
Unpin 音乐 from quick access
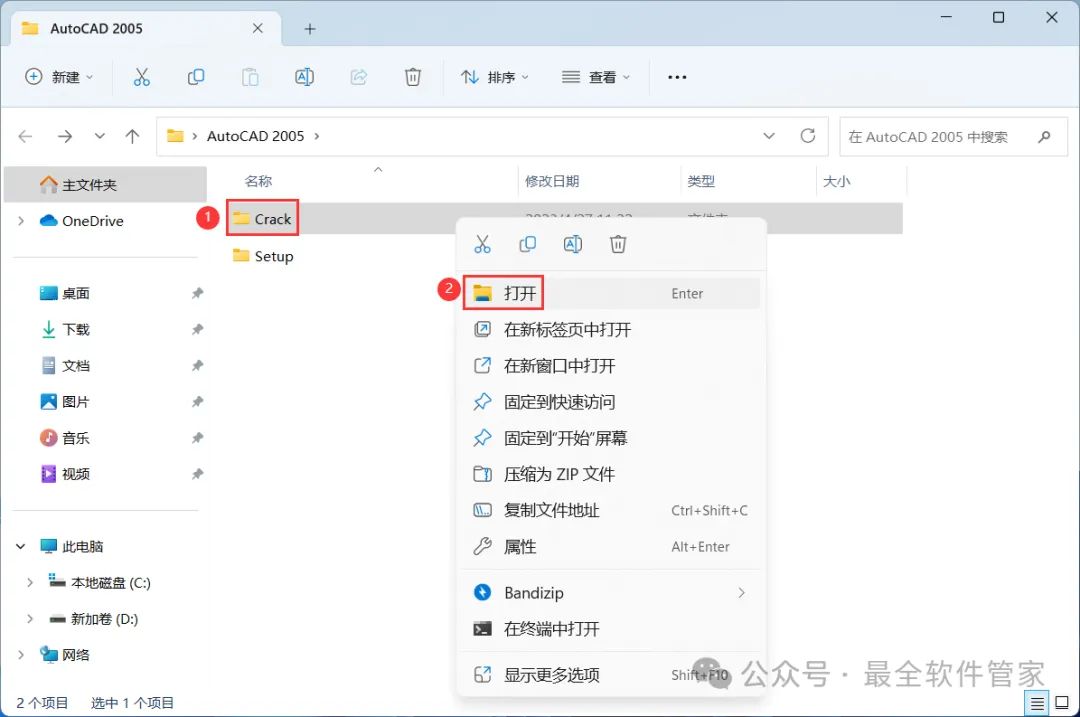(x=197, y=438)
